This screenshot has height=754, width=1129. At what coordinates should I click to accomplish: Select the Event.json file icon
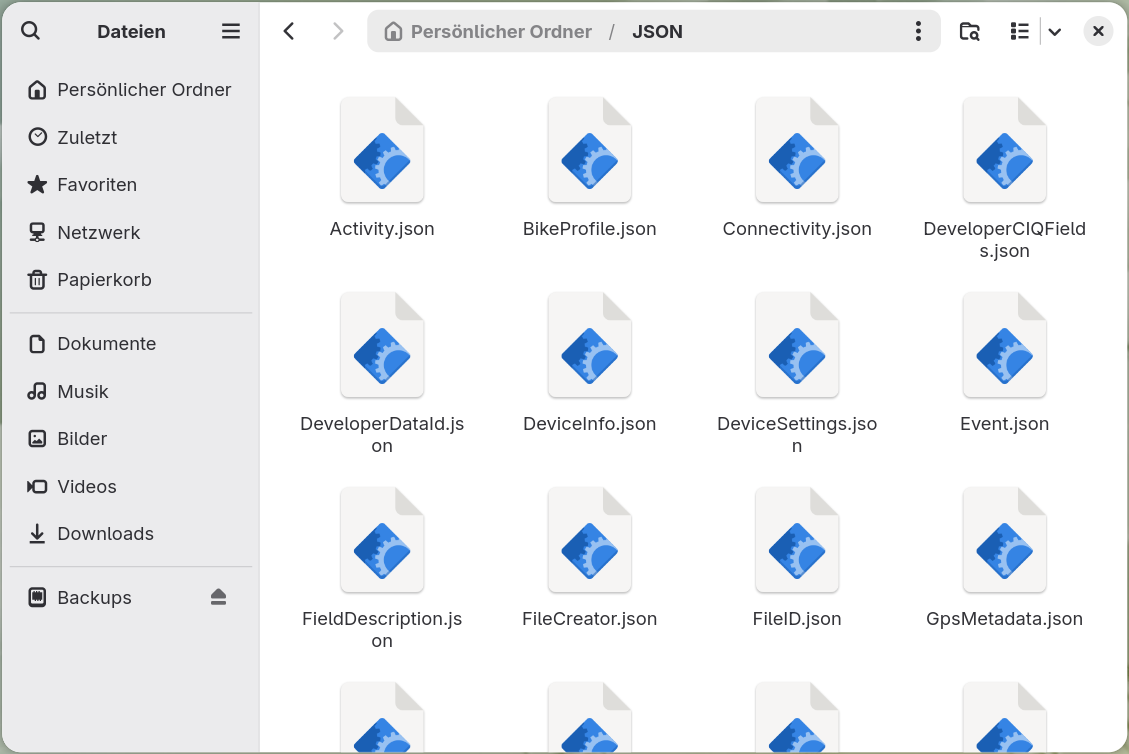1004,345
